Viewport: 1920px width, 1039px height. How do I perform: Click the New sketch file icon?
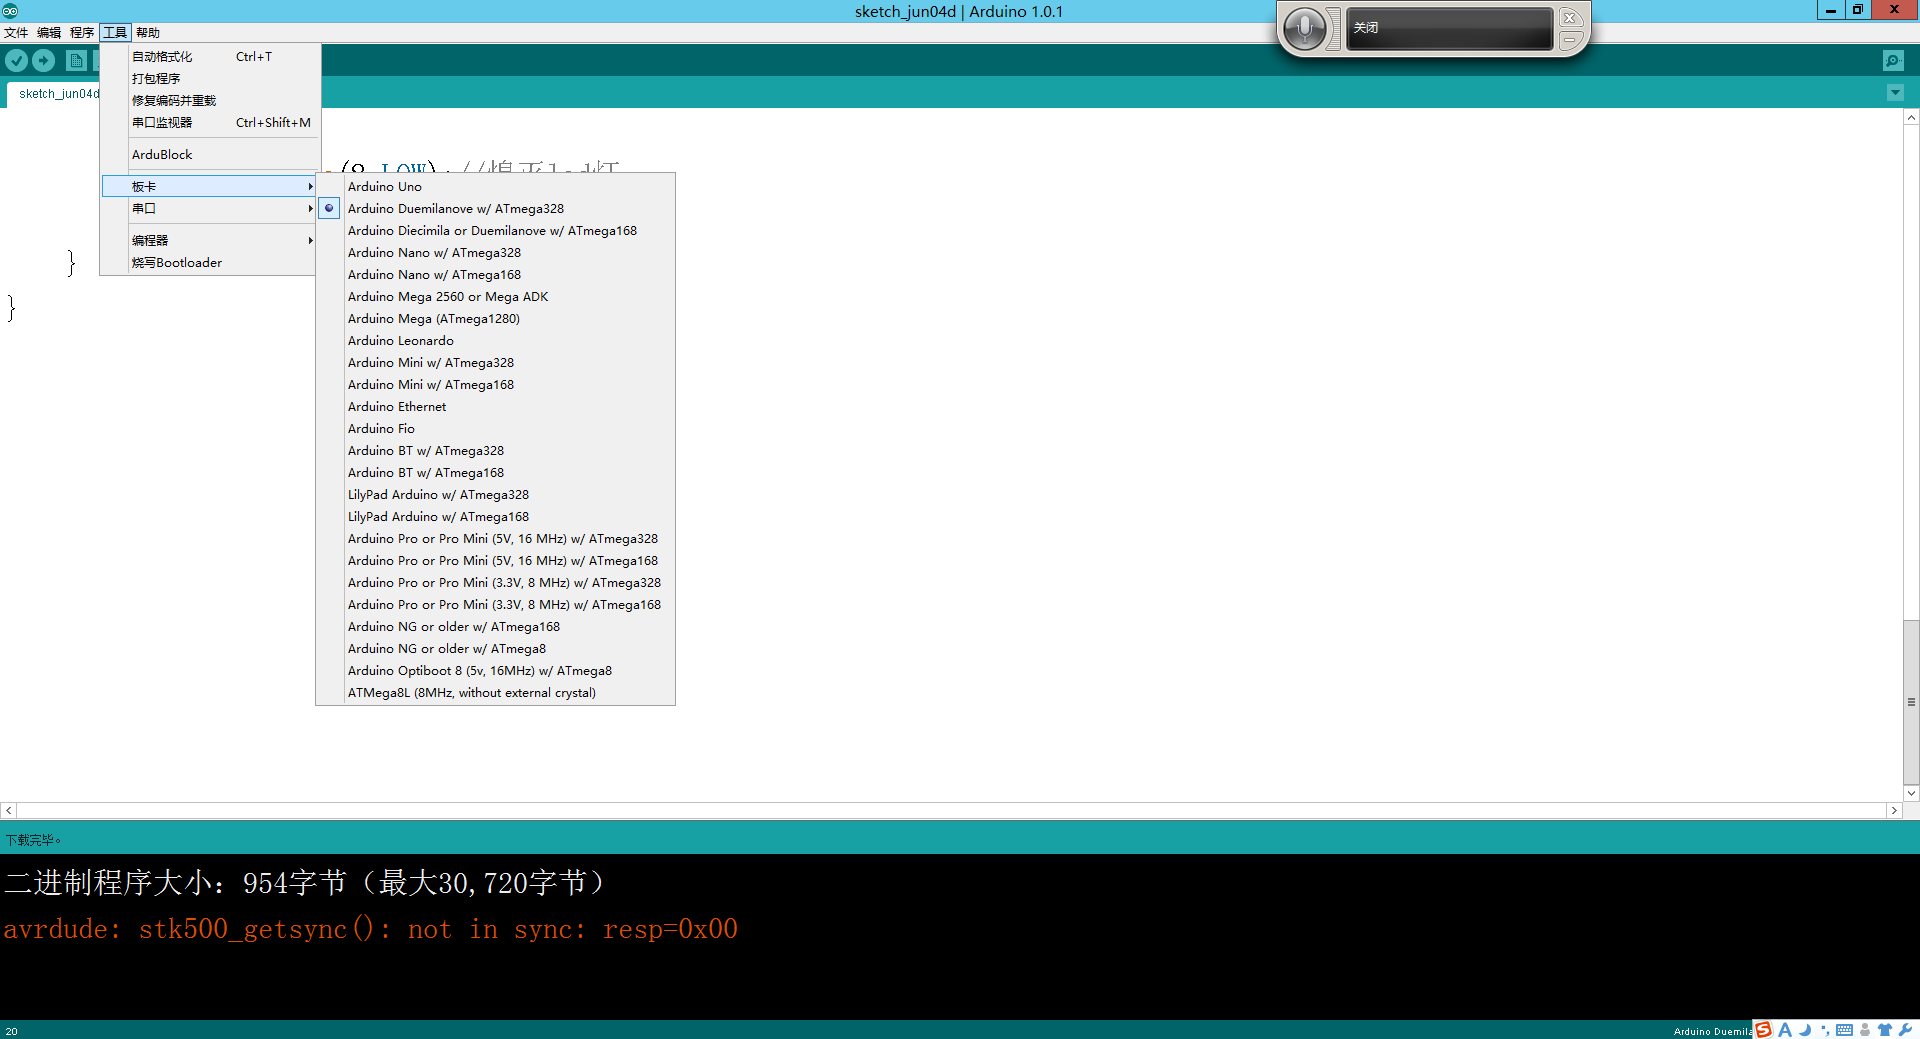coord(76,60)
